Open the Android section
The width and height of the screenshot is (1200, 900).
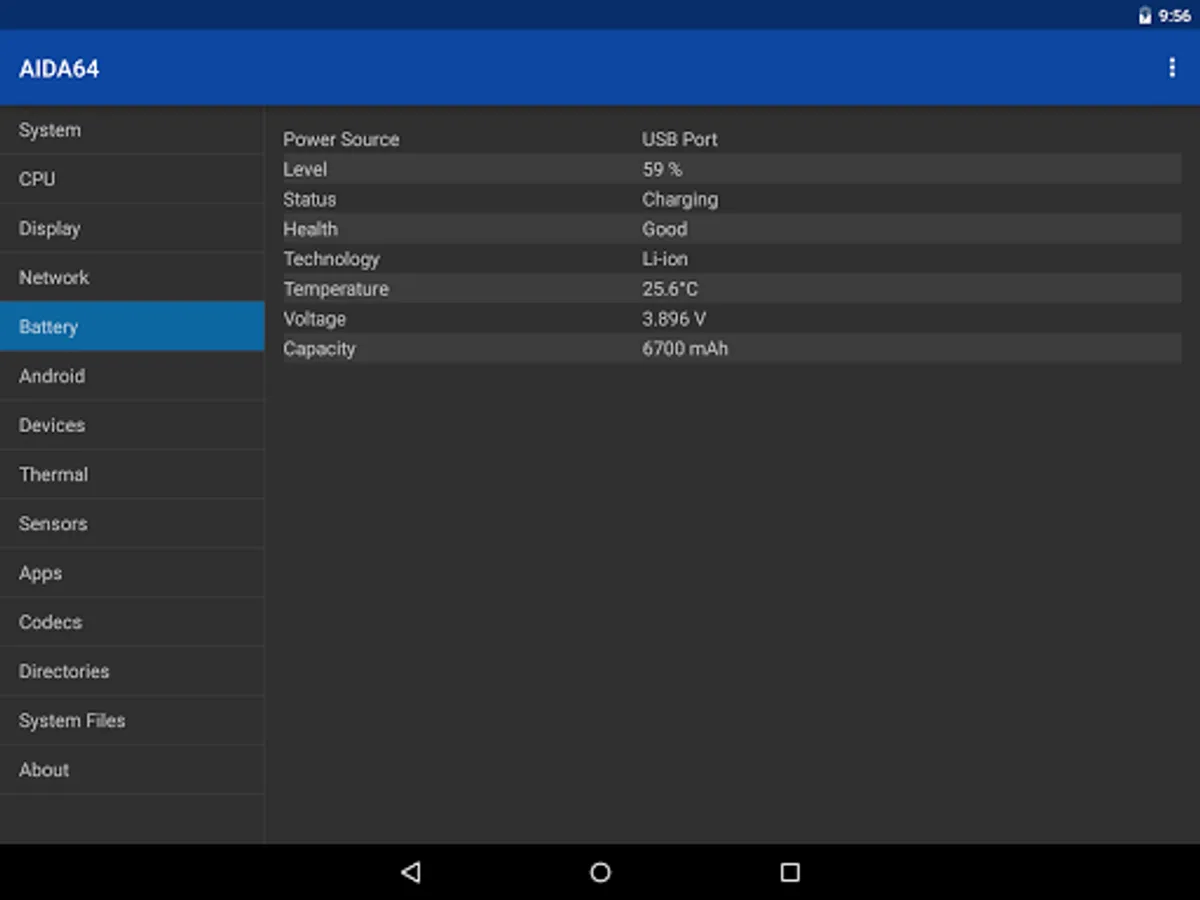tap(132, 376)
